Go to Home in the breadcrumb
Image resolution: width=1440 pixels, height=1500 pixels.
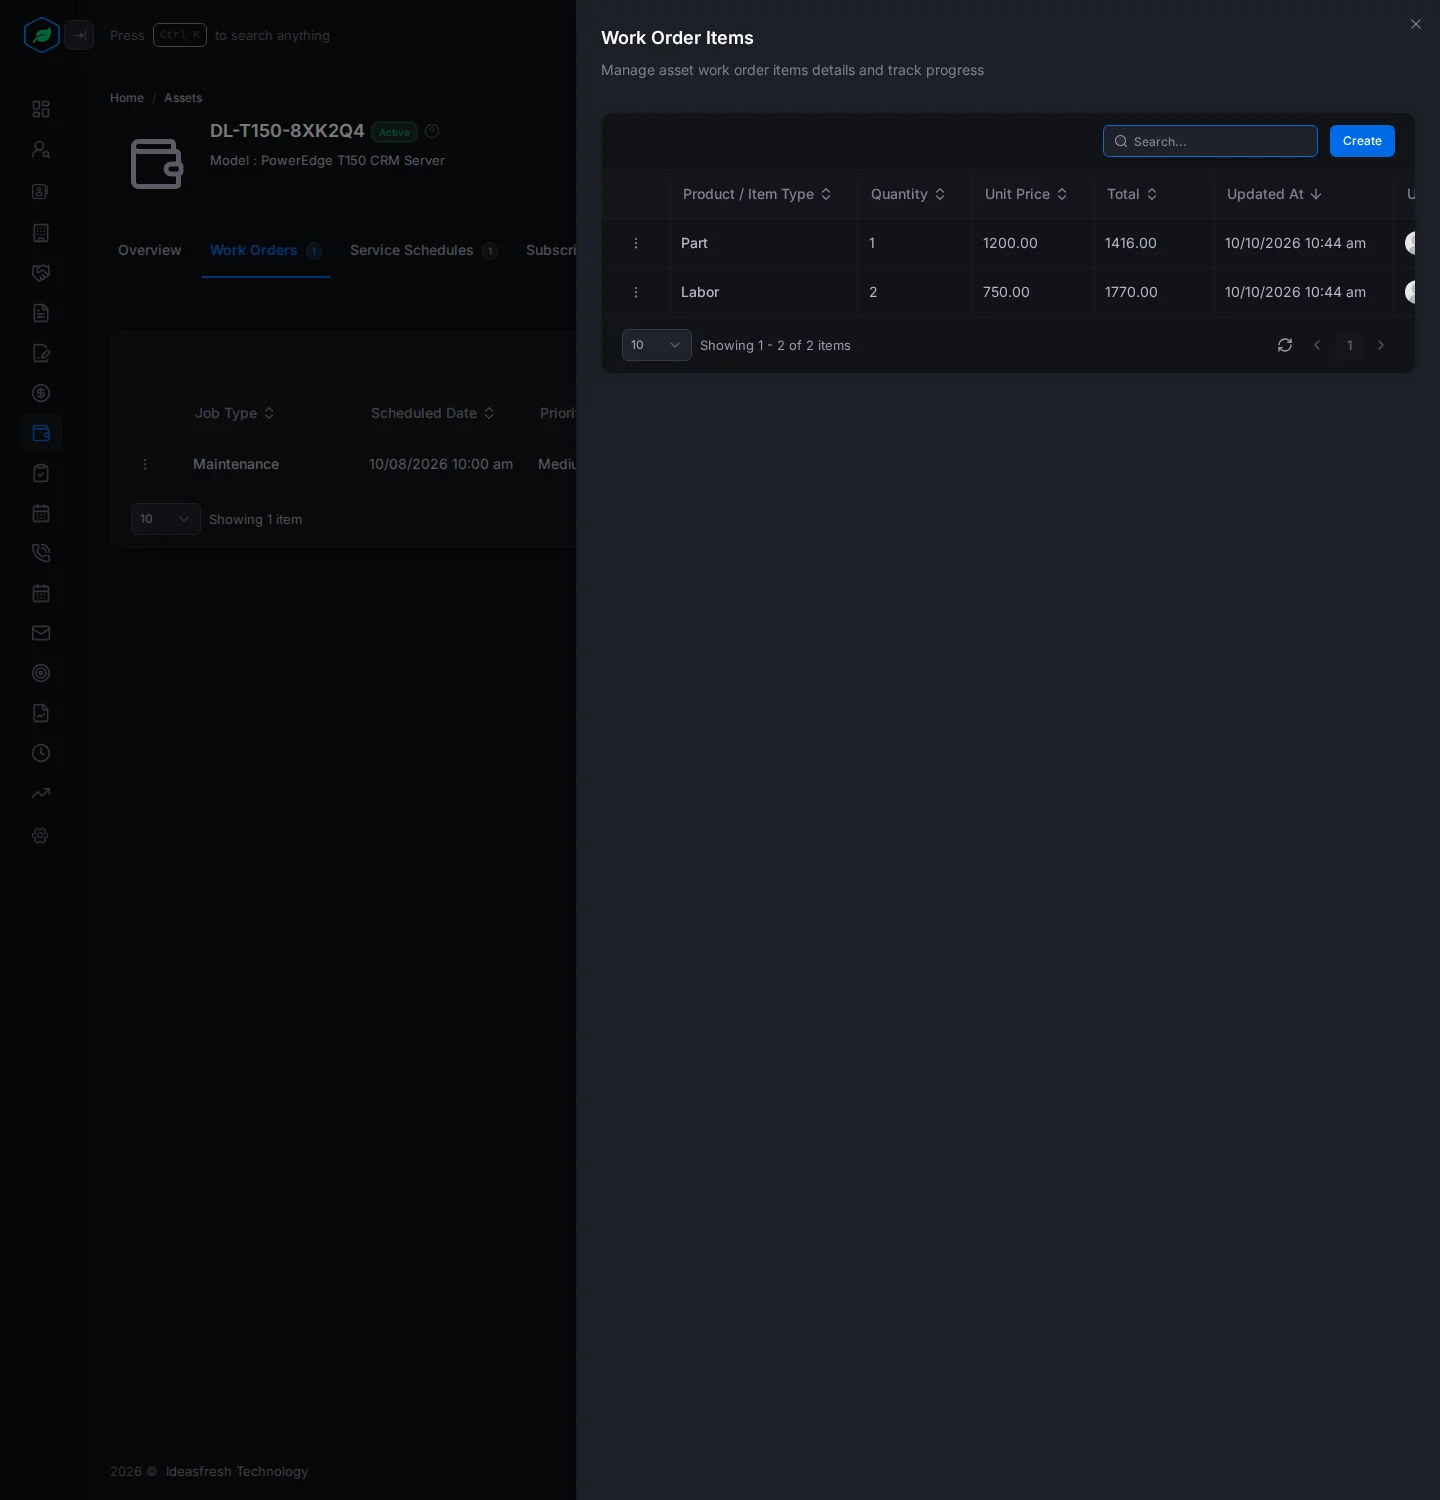127,98
